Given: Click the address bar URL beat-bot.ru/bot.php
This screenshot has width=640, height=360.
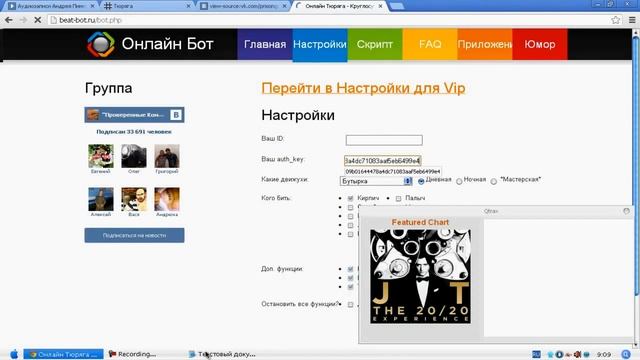Looking at the screenshot, I should 91,20.
